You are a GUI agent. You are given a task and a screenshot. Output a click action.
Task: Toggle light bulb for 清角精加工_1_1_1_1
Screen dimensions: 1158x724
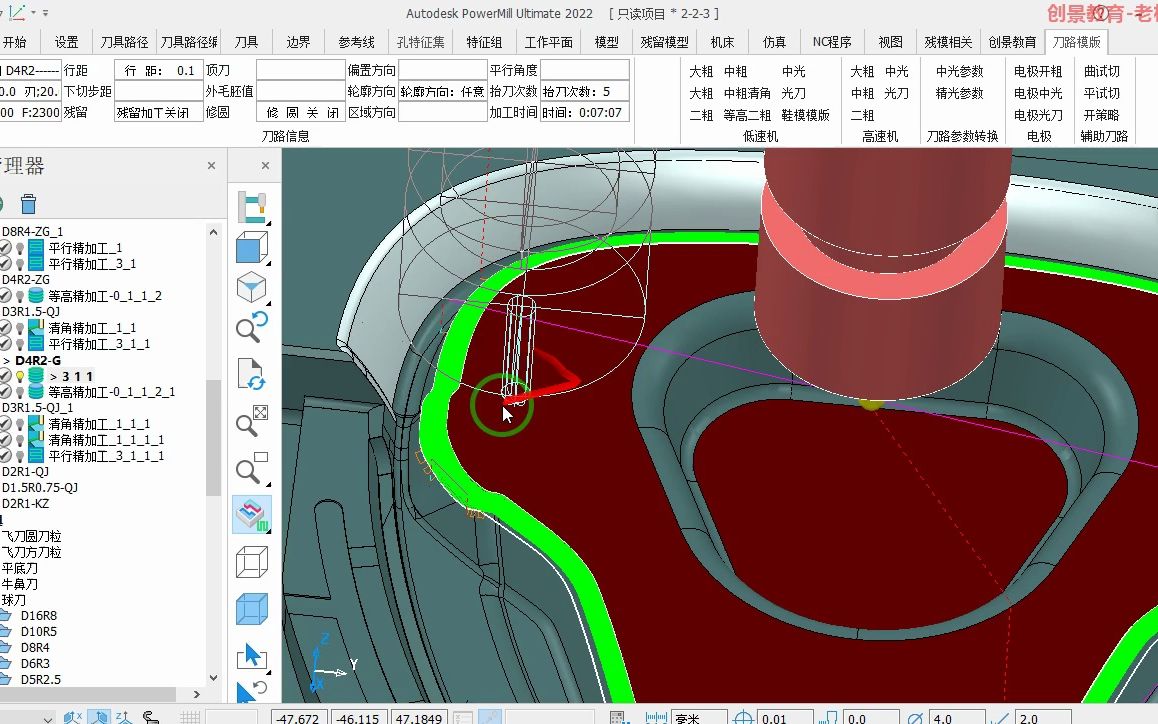click(20, 440)
